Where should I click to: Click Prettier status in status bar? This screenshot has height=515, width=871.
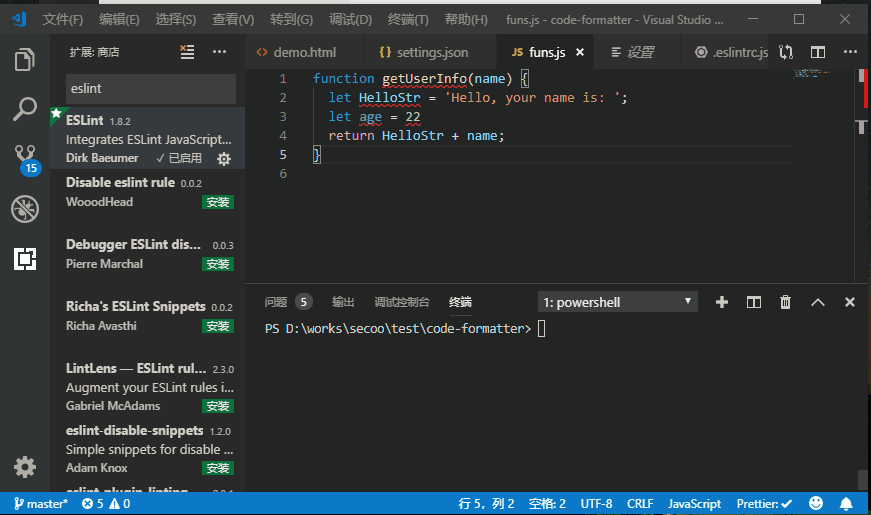(764, 504)
